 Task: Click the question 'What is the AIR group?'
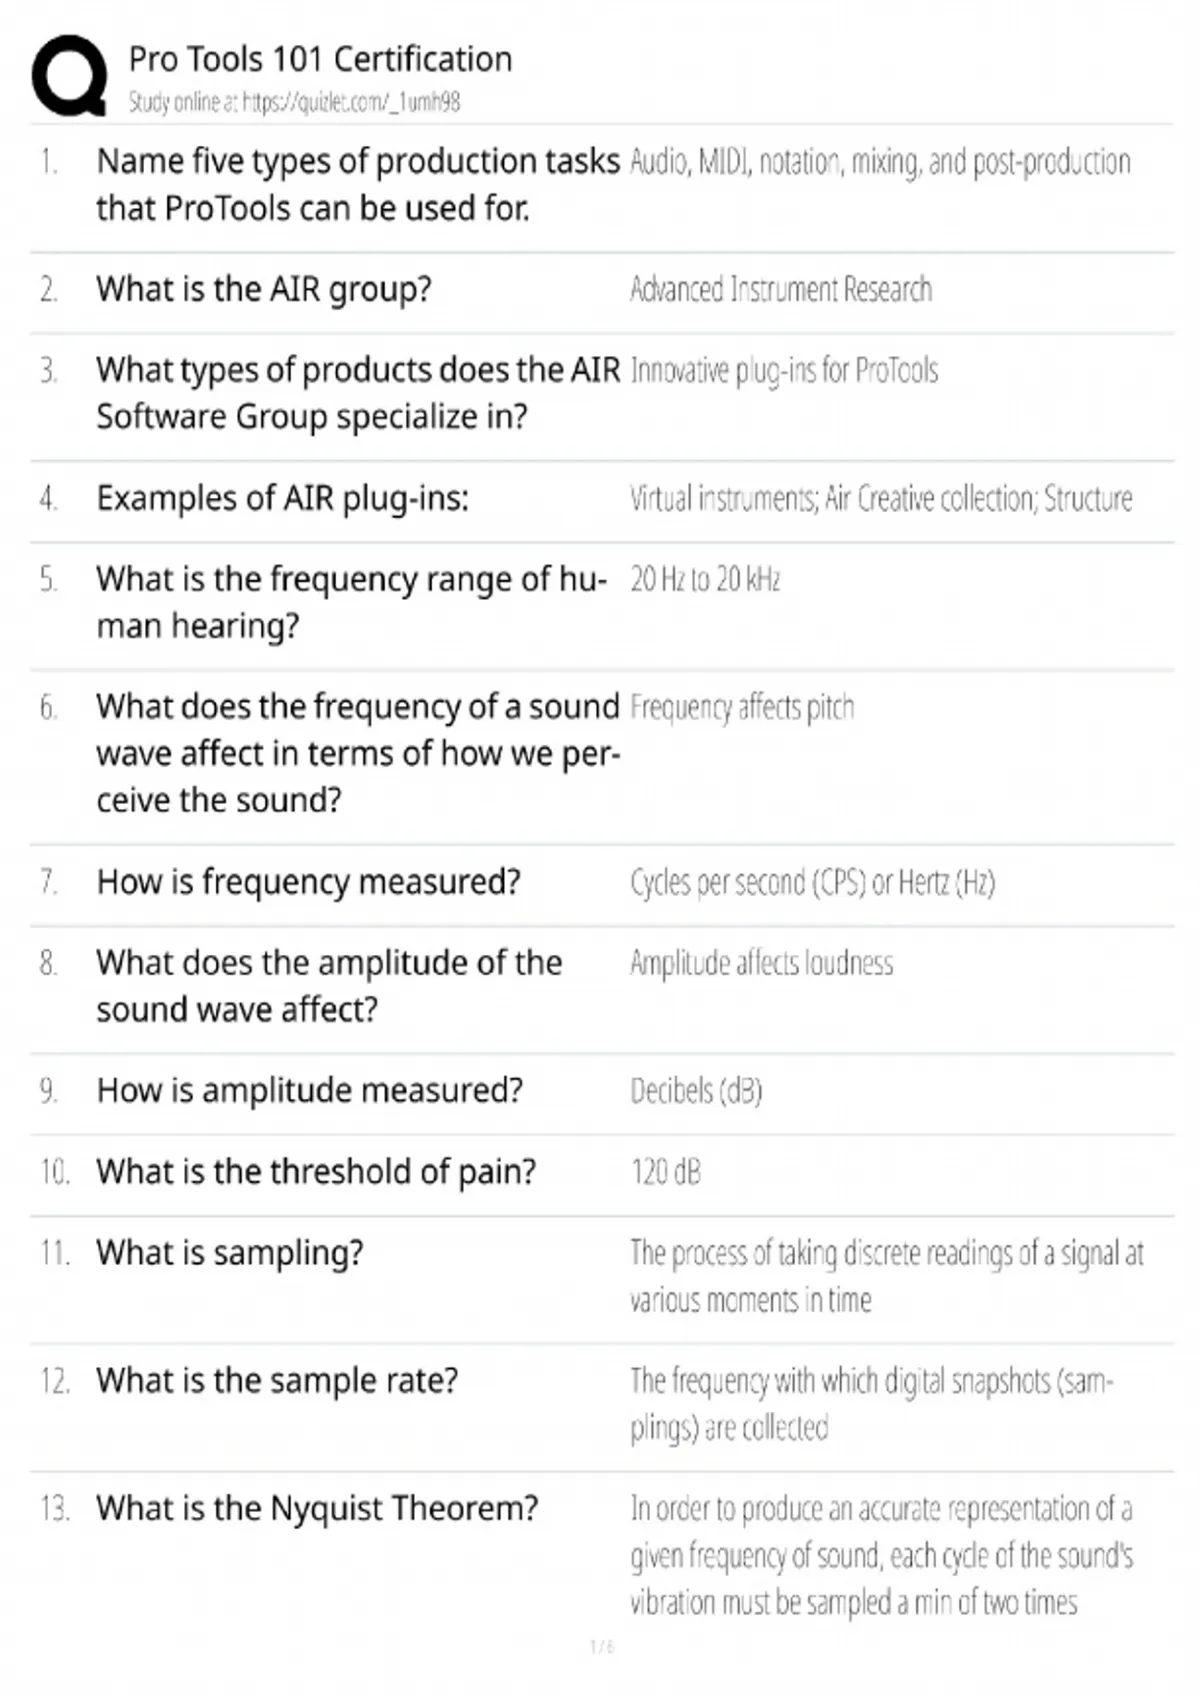click(x=264, y=289)
